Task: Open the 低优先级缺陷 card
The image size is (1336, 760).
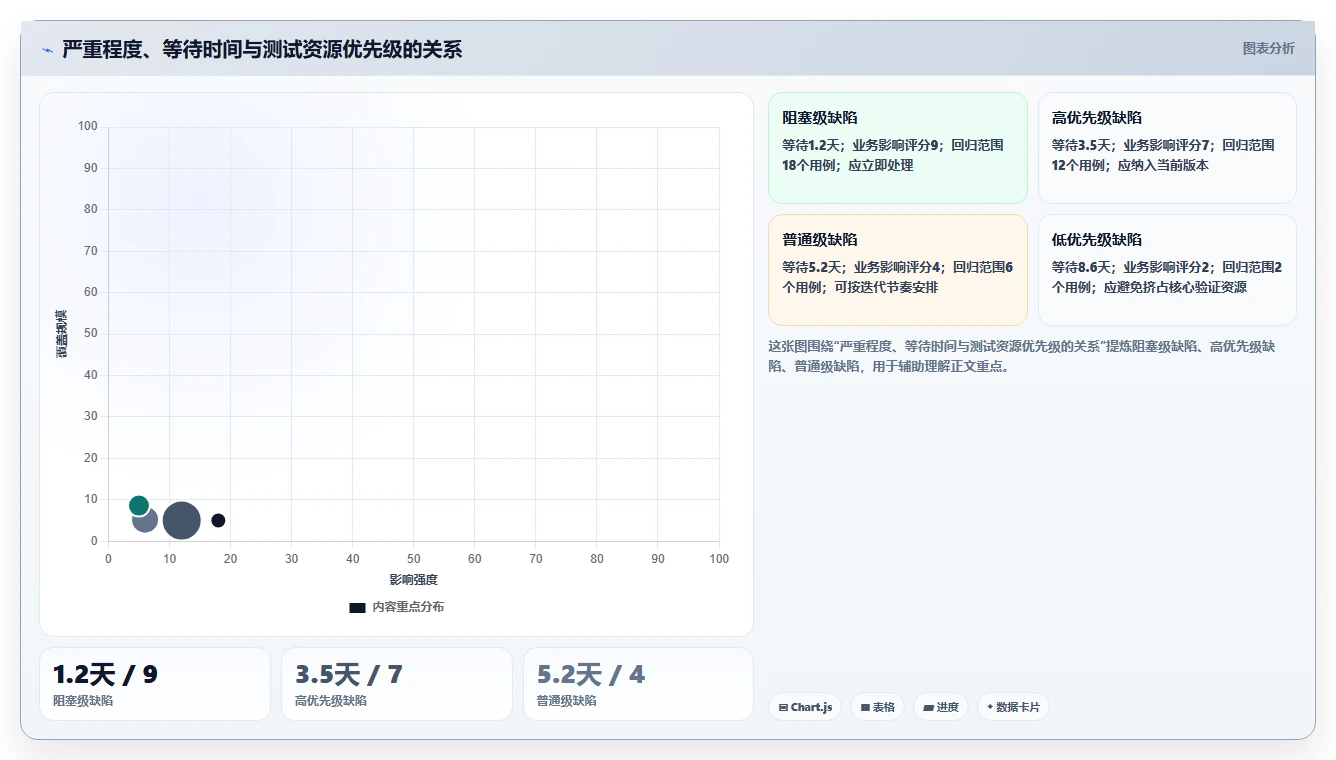Action: pos(1167,270)
